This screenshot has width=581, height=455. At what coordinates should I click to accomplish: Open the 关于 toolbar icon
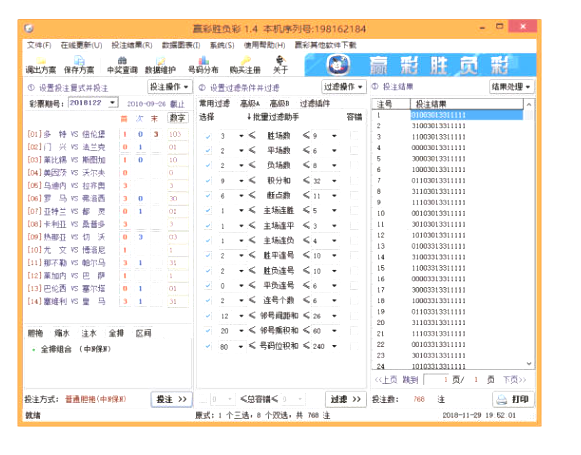(x=280, y=65)
